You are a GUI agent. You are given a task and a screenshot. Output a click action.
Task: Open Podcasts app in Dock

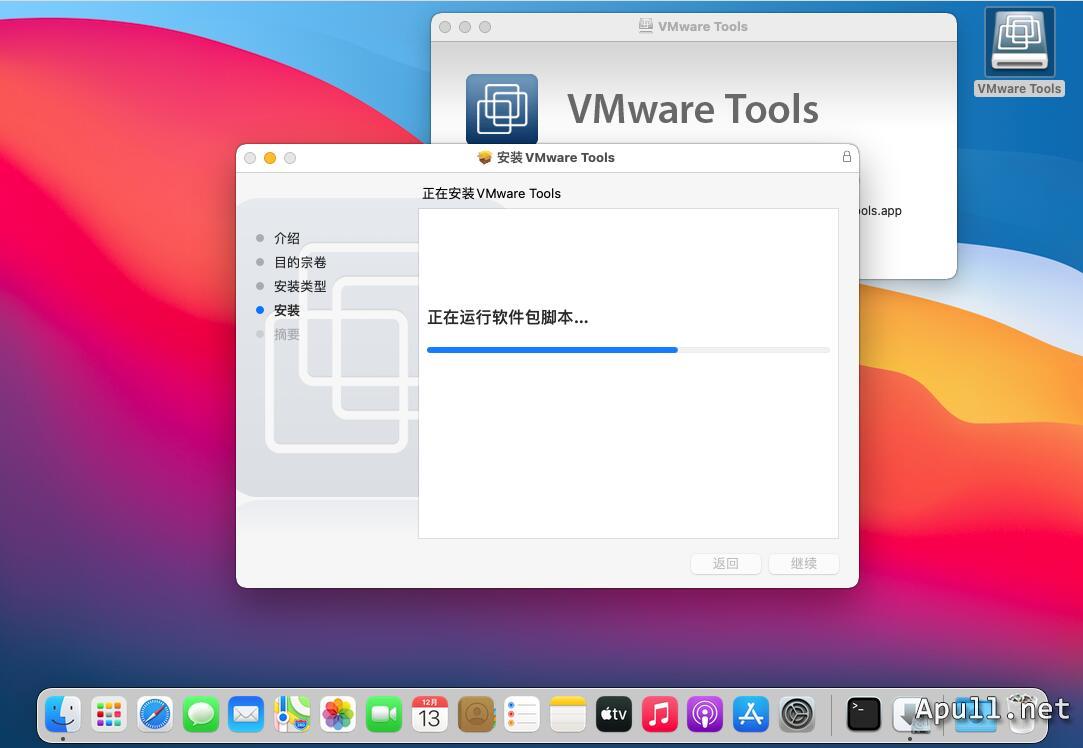pos(705,713)
